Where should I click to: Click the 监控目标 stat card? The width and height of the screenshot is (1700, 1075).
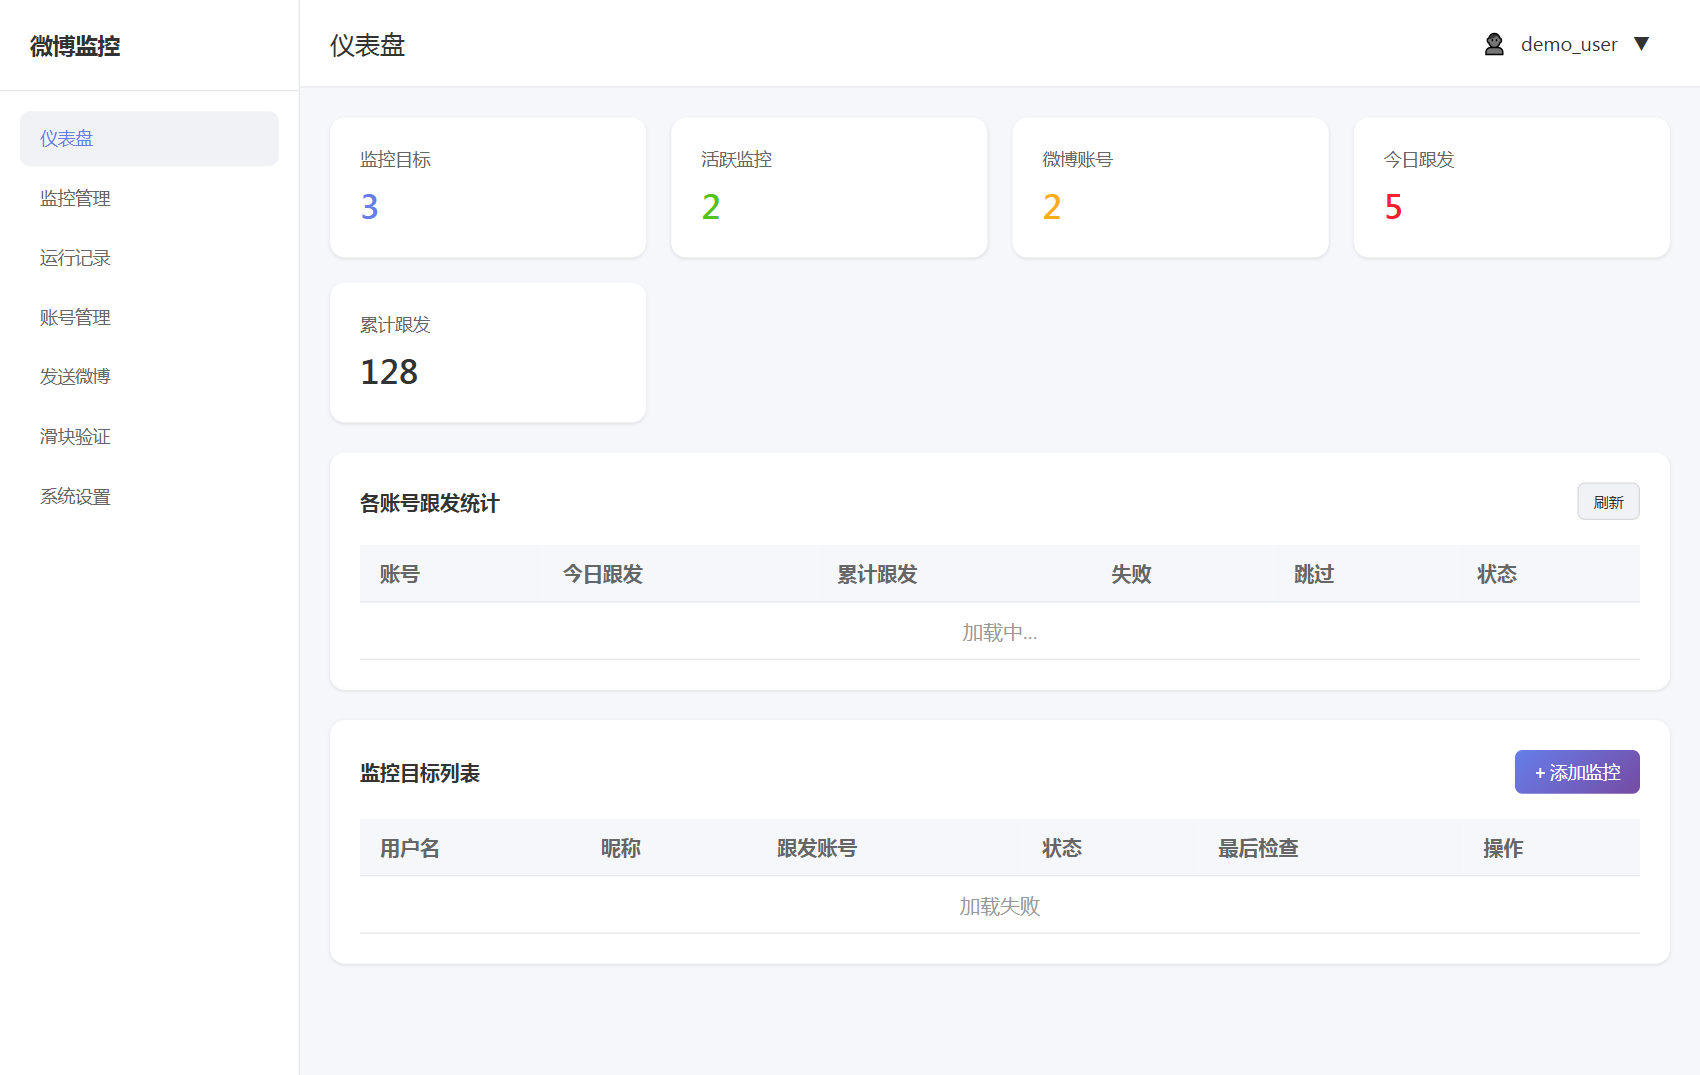[488, 188]
